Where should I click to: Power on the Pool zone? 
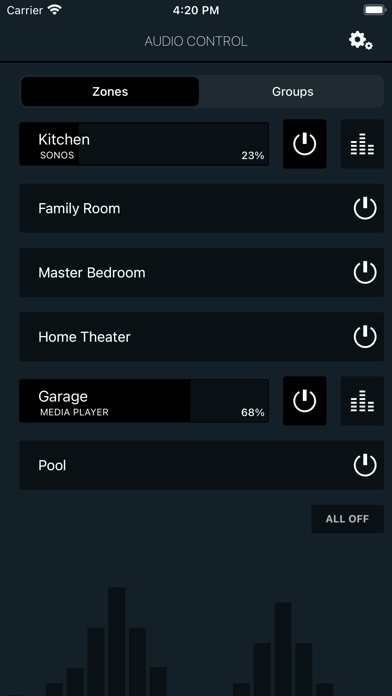point(365,465)
